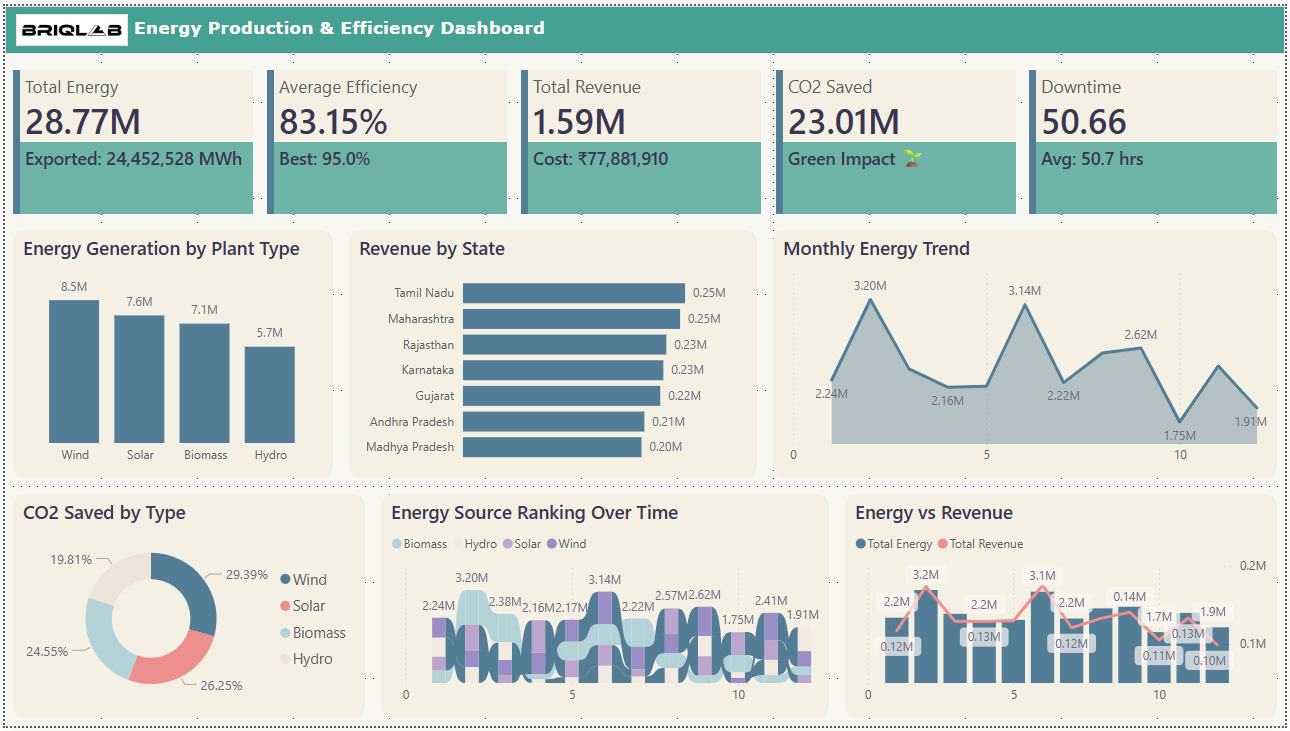Click the 26.25% Solar segment of the donut
Screen dimensions: 1290x731
[172, 661]
